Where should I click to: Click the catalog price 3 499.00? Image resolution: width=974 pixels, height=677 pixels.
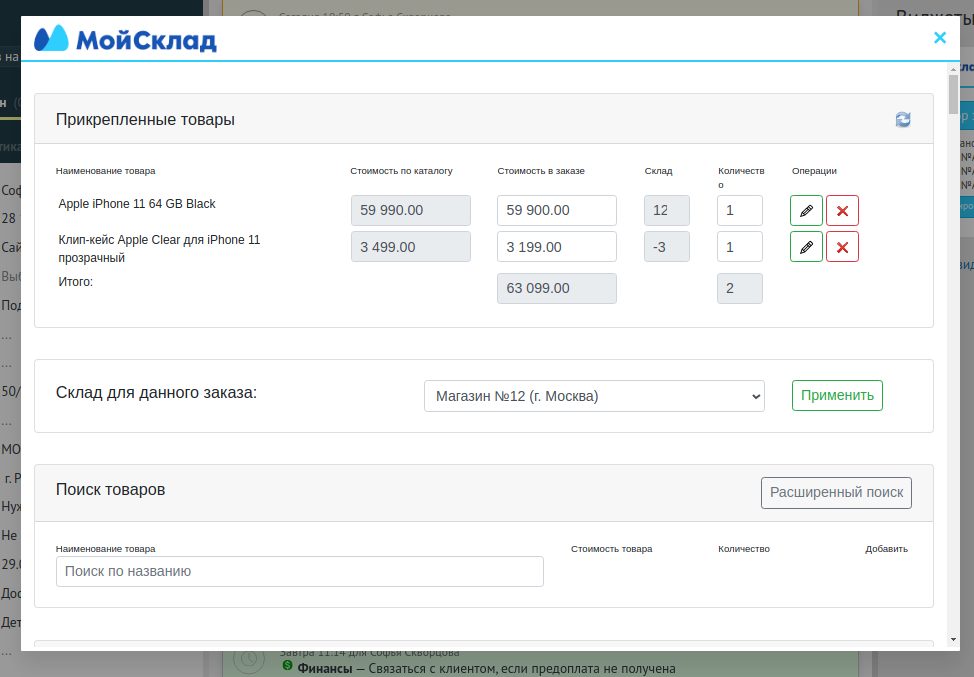[411, 247]
